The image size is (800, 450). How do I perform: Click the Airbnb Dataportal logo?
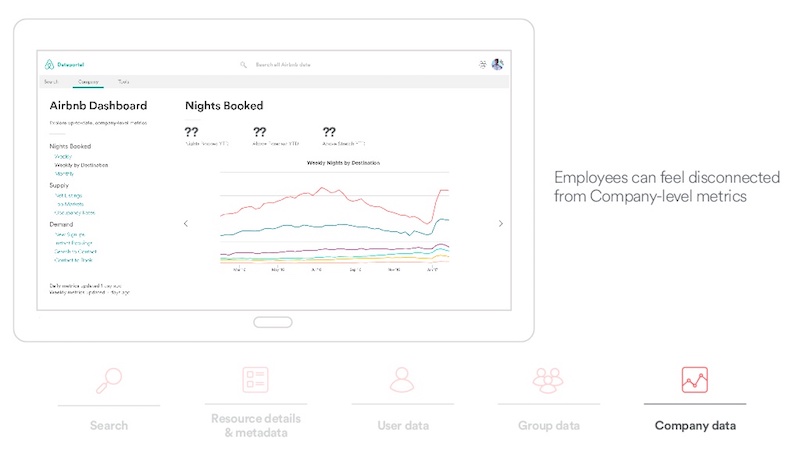64,64
